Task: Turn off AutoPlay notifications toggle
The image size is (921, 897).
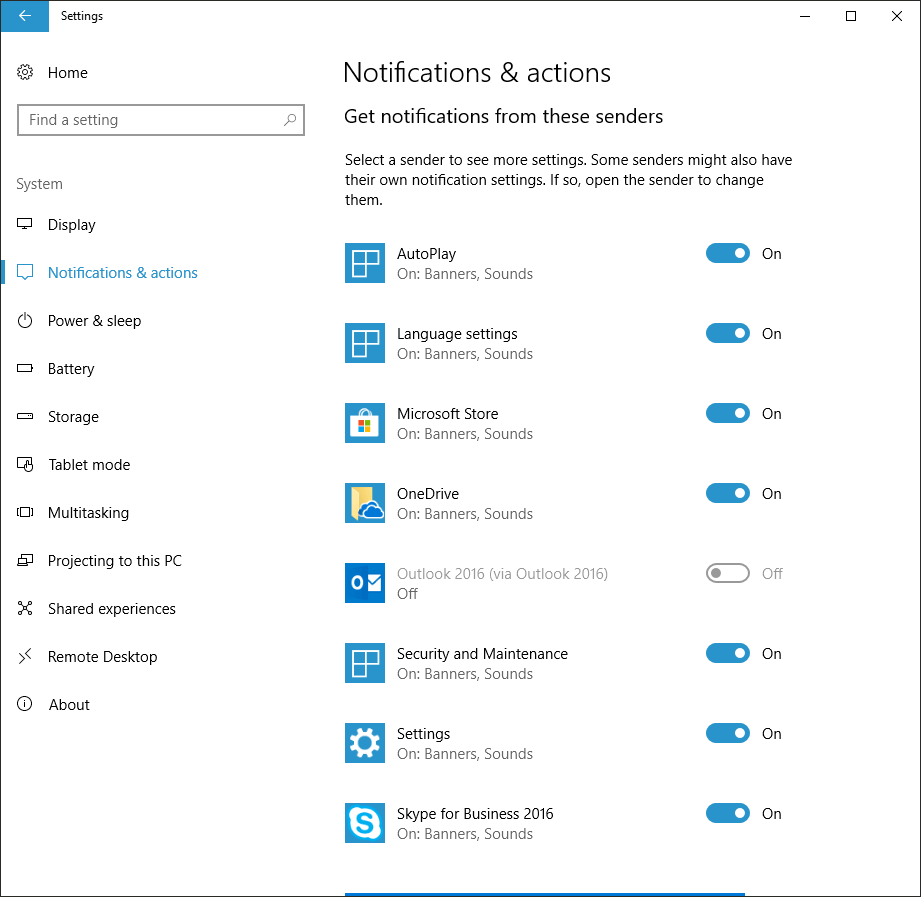Action: [728, 253]
